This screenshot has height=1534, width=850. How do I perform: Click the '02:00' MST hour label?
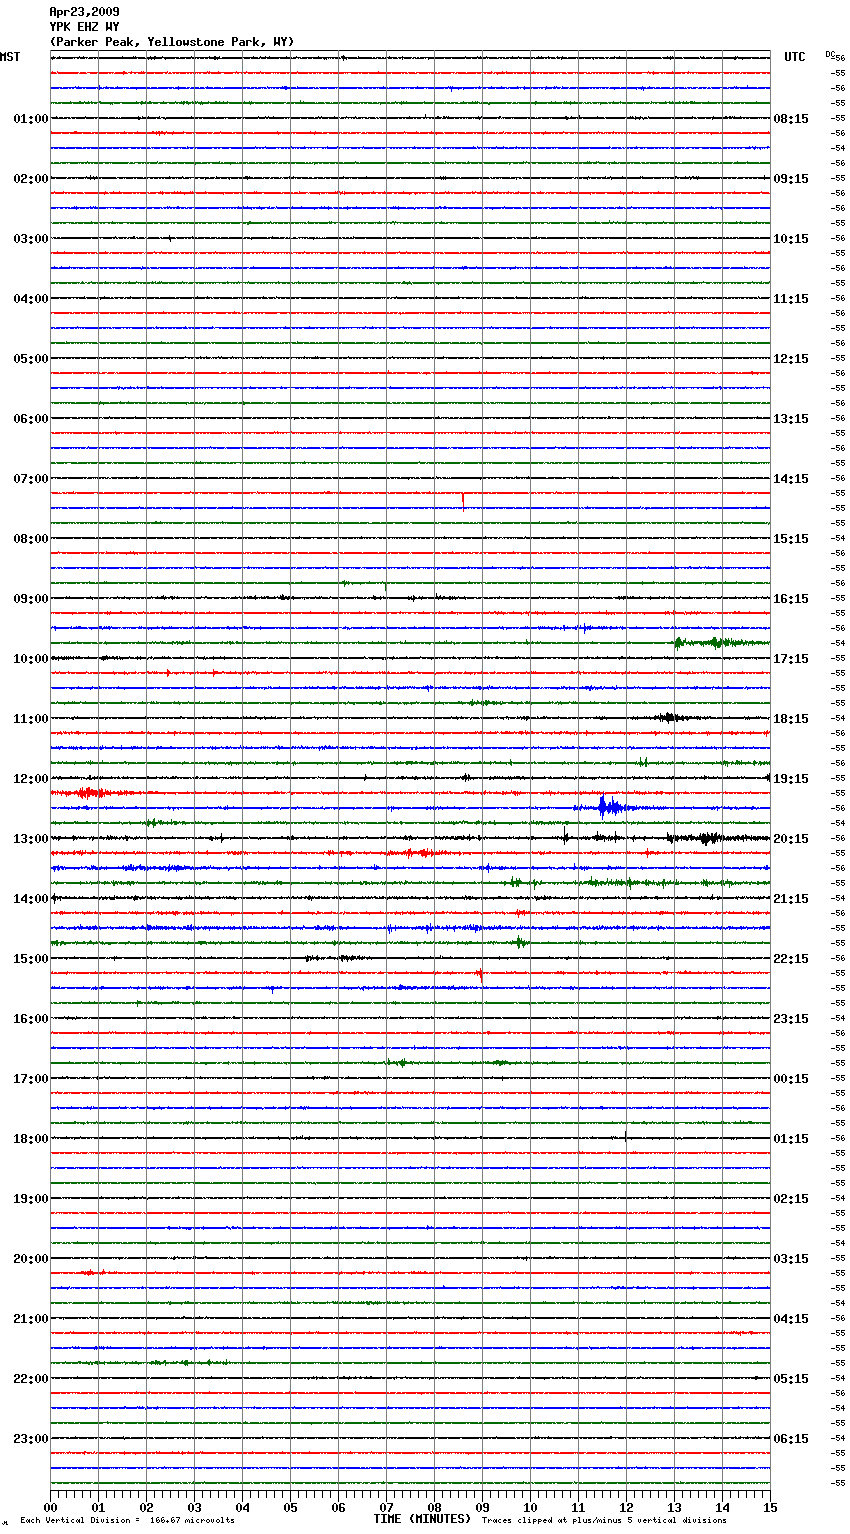click(x=30, y=179)
